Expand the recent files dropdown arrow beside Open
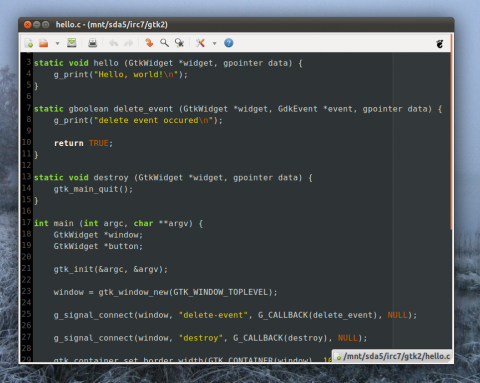480x383 pixels. [x=57, y=43]
